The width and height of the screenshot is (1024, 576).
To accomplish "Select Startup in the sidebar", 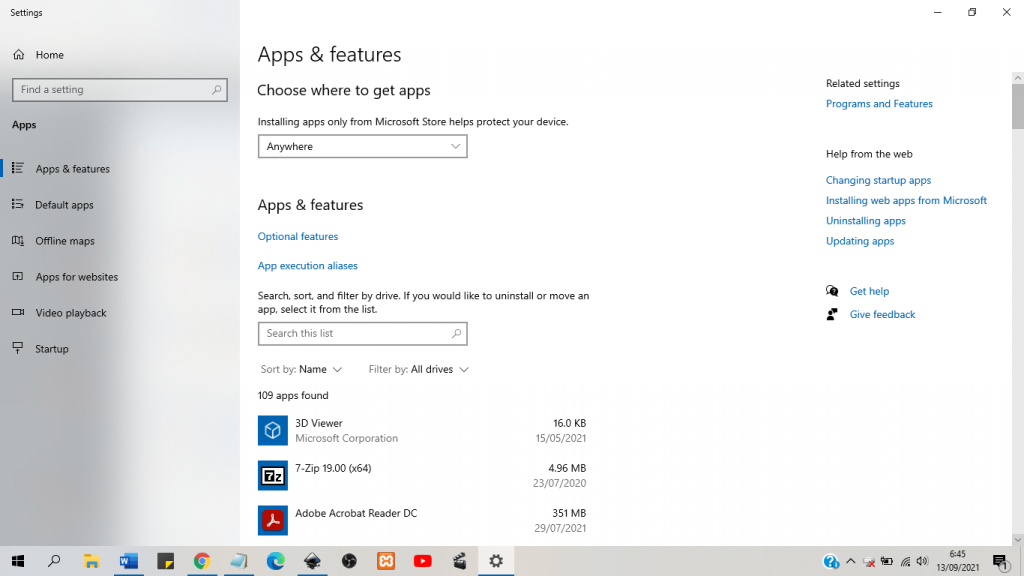I will click(x=52, y=348).
